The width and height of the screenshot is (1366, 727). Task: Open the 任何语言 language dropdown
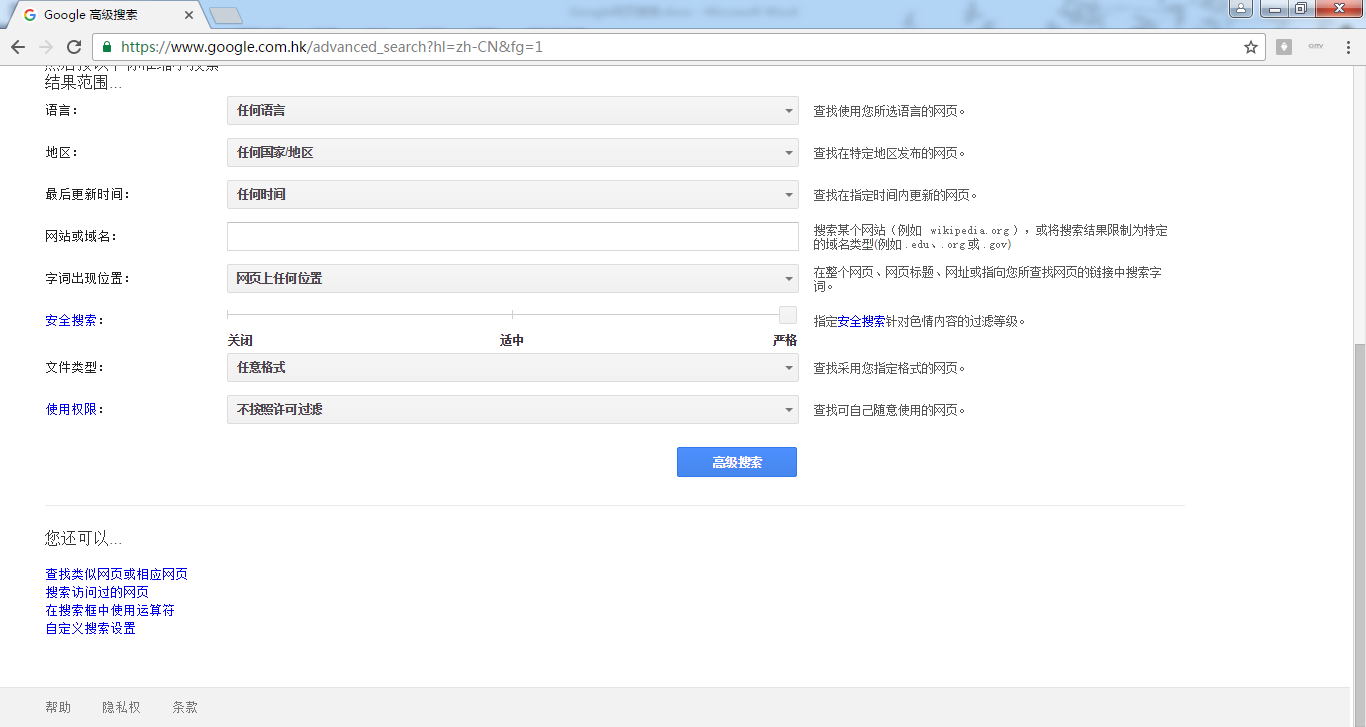pos(512,111)
